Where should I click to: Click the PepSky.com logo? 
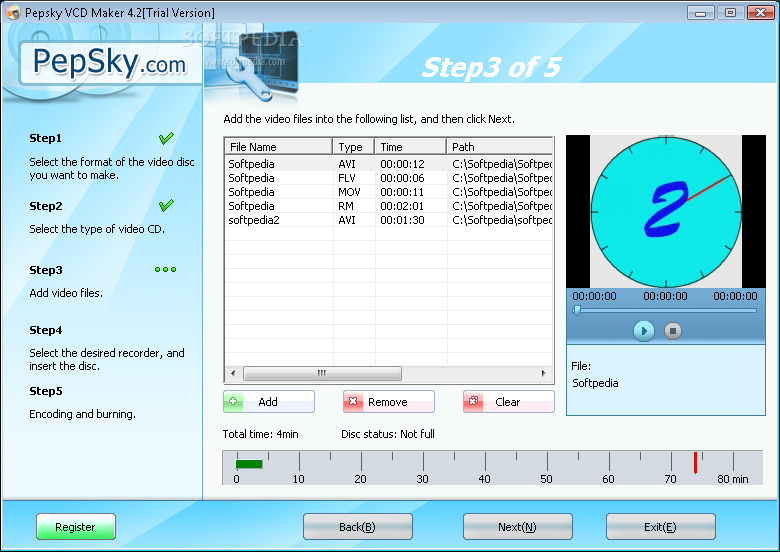[x=109, y=63]
